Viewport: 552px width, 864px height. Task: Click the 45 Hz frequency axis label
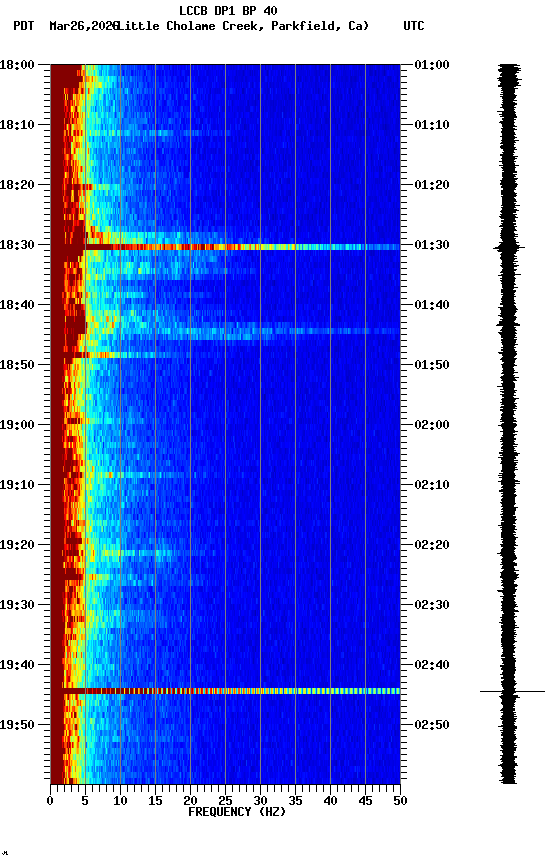coord(365,801)
